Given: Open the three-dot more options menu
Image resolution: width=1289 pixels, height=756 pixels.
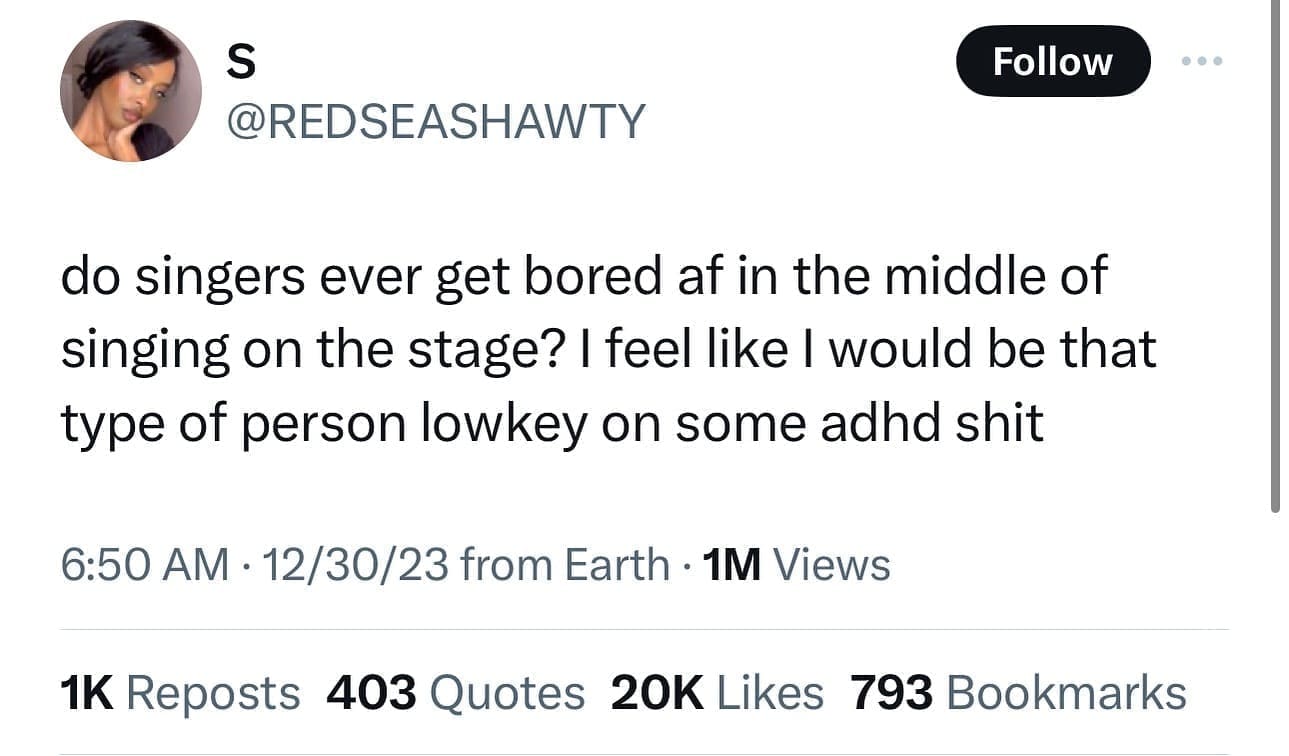Looking at the screenshot, I should 1201,61.
